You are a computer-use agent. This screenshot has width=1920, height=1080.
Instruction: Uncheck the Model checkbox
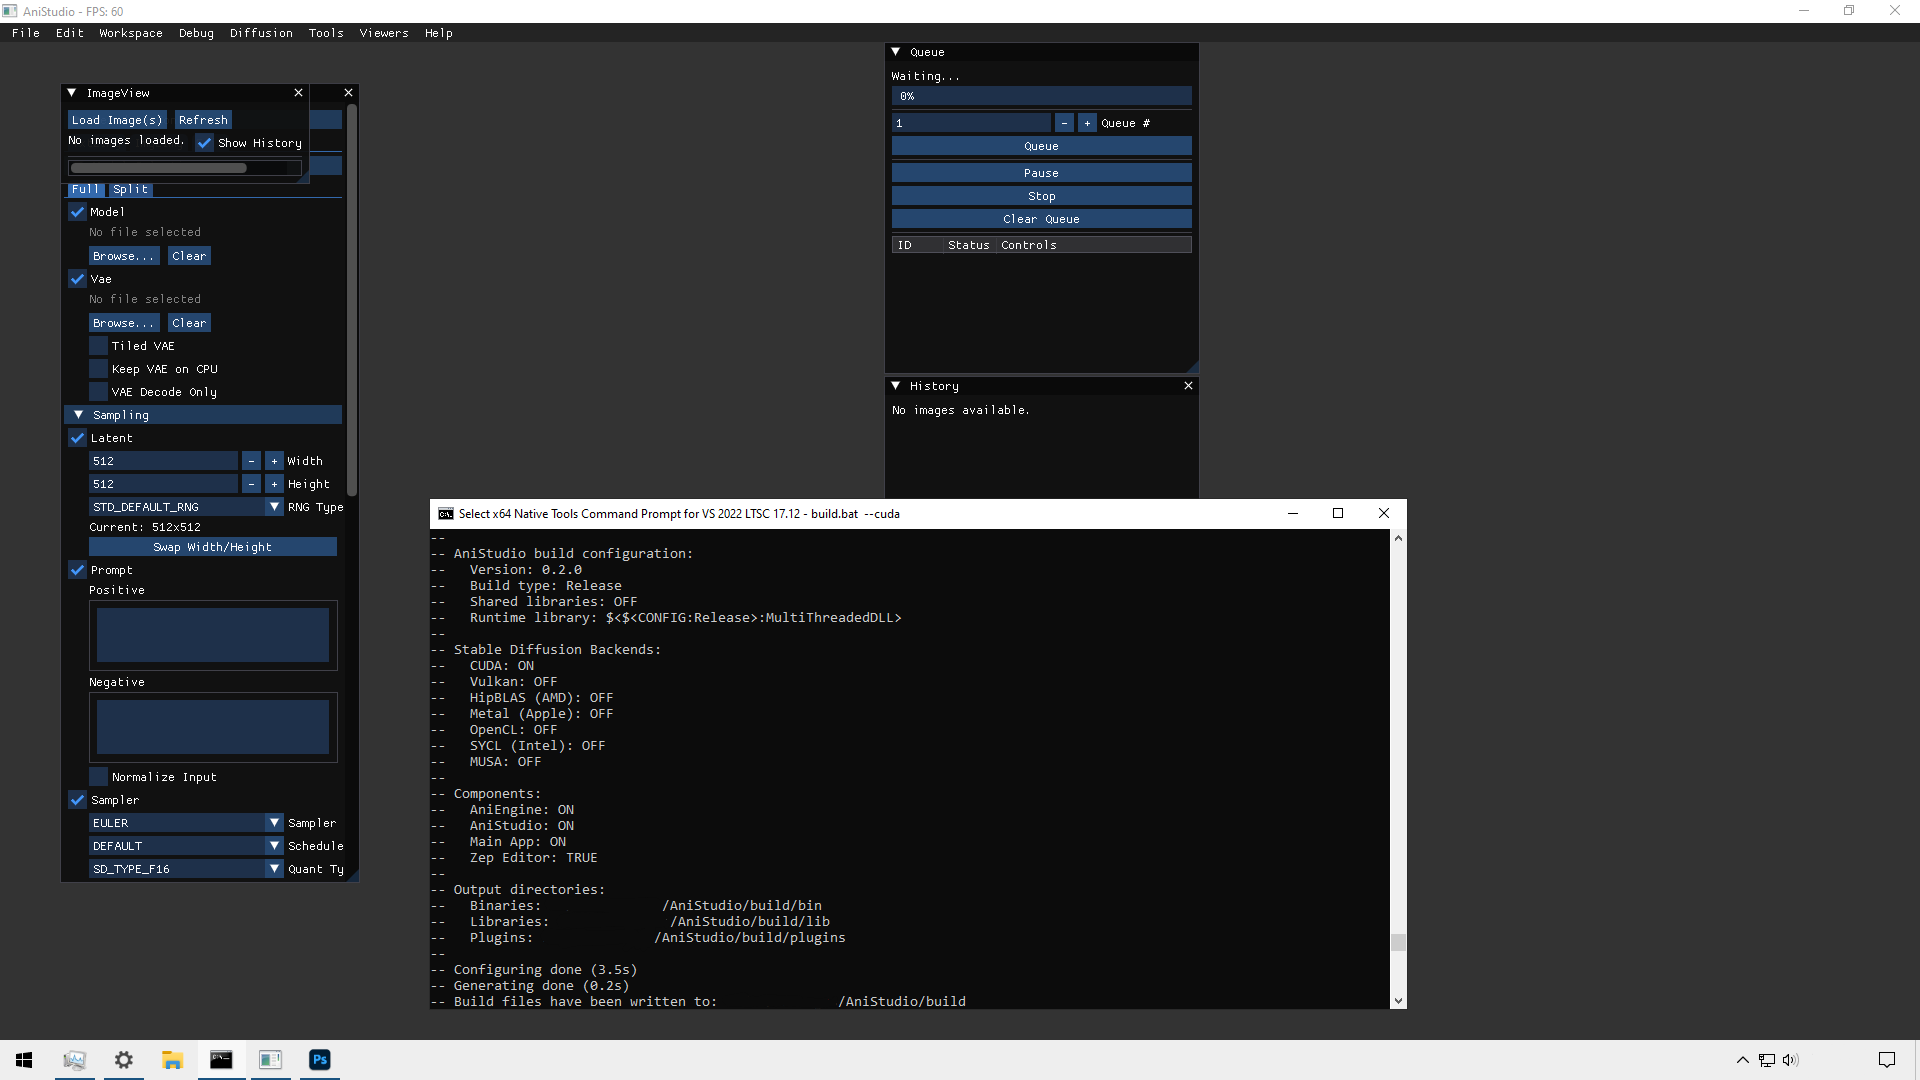pyautogui.click(x=77, y=212)
